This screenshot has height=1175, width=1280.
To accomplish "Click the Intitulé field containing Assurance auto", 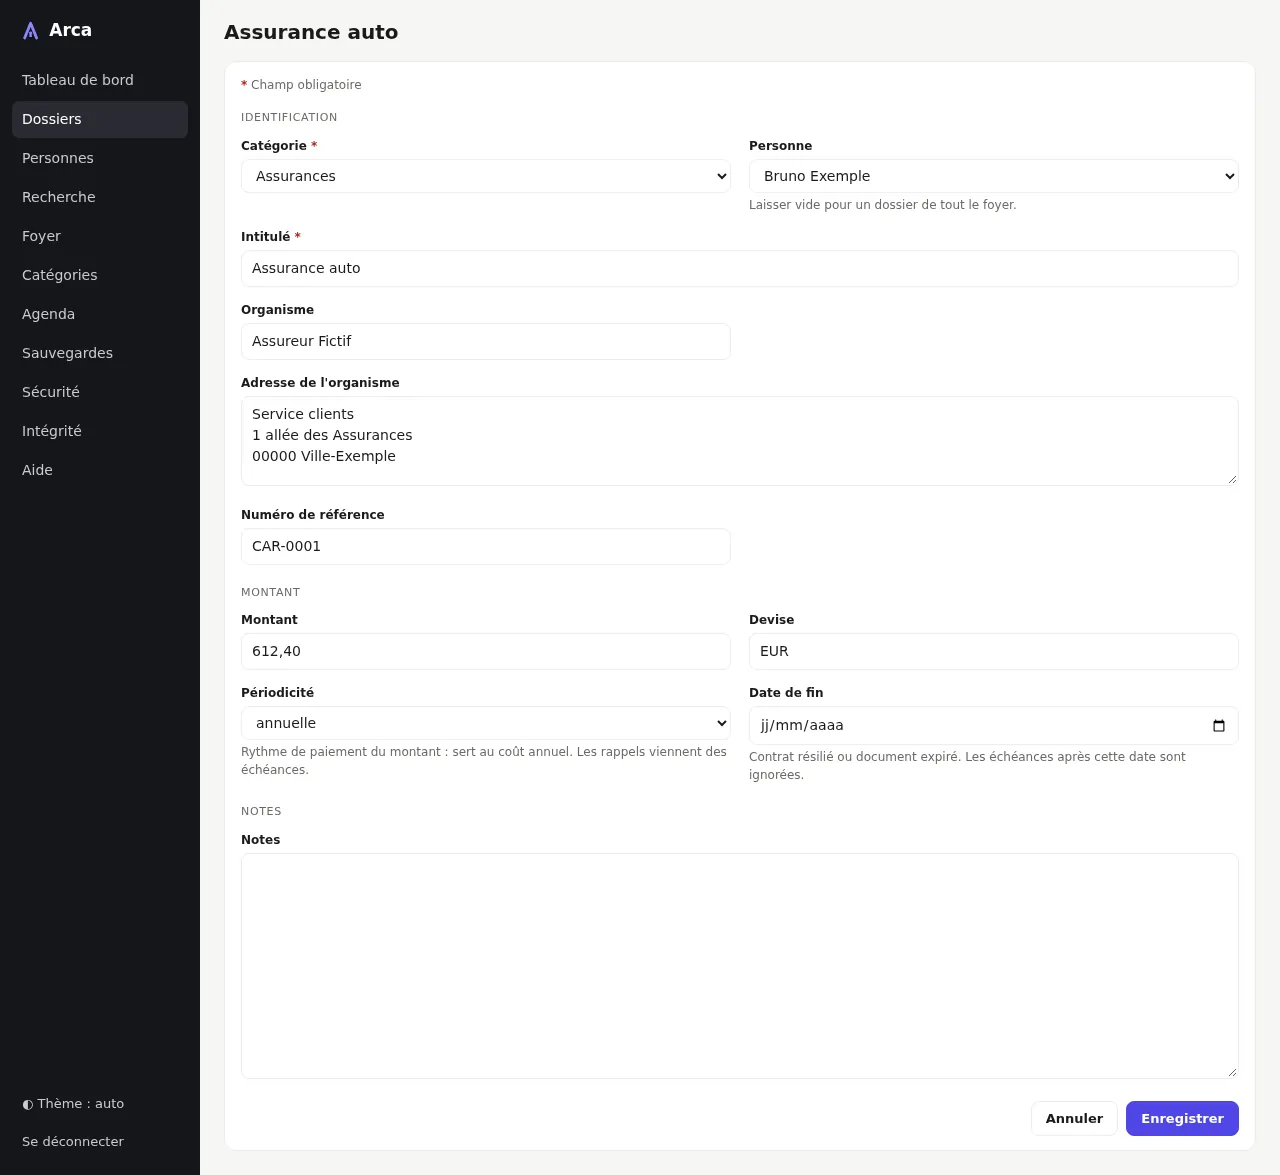I will [740, 268].
